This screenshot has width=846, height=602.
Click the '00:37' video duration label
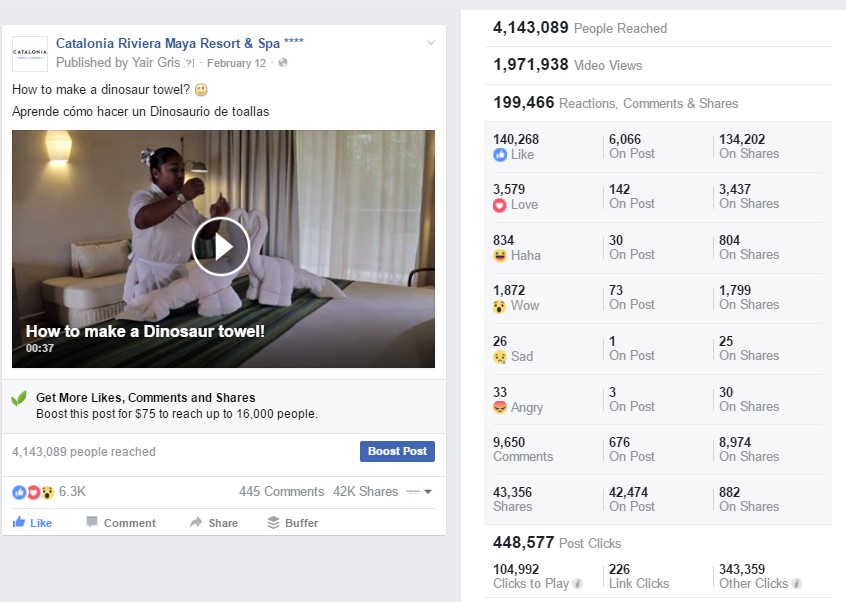coord(40,348)
